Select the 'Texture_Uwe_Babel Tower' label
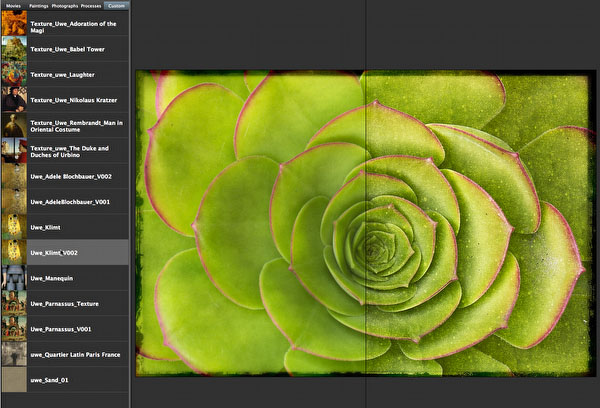This screenshot has width=600, height=408. click(x=67, y=49)
